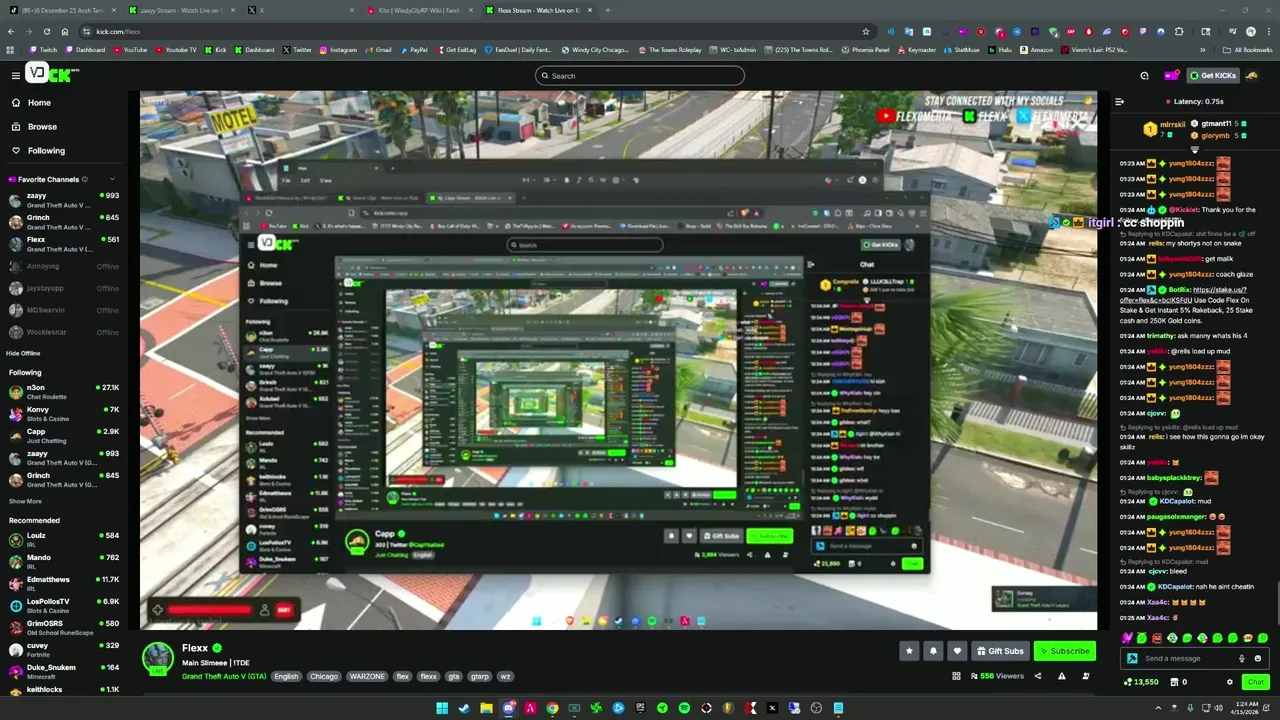This screenshot has width=1280, height=720.
Task: Open zaayy in Favorite Channels
Action: click(63, 200)
